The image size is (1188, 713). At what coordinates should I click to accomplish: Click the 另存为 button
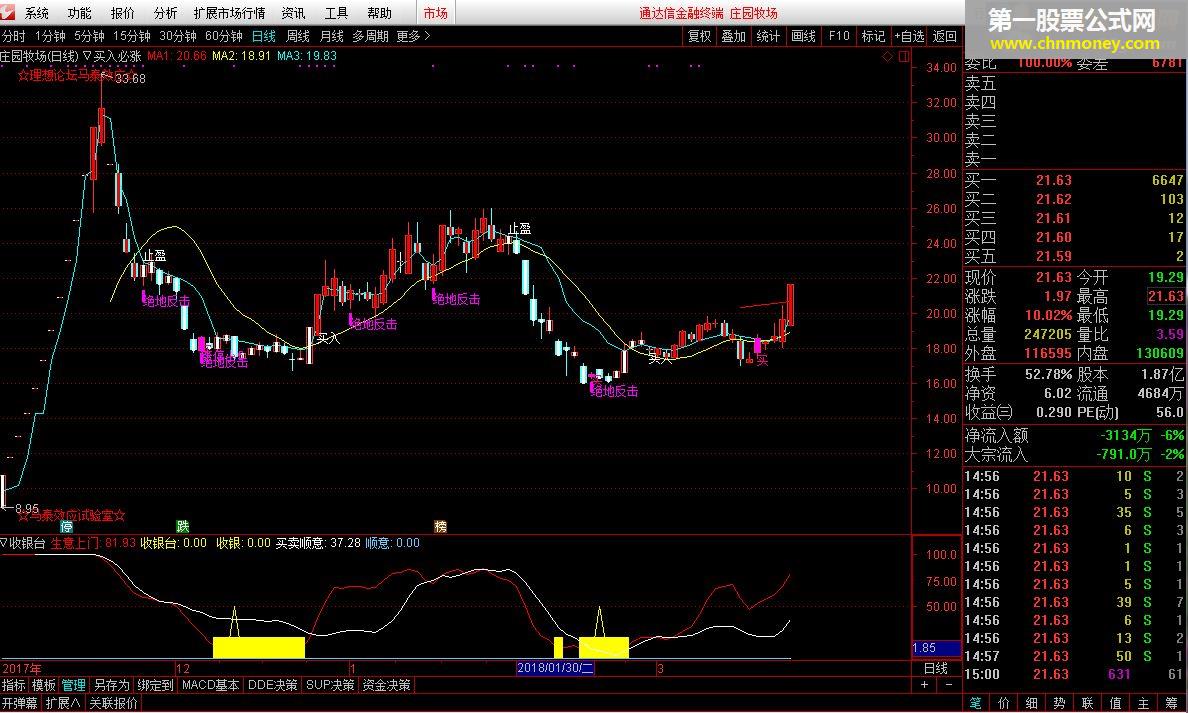111,685
